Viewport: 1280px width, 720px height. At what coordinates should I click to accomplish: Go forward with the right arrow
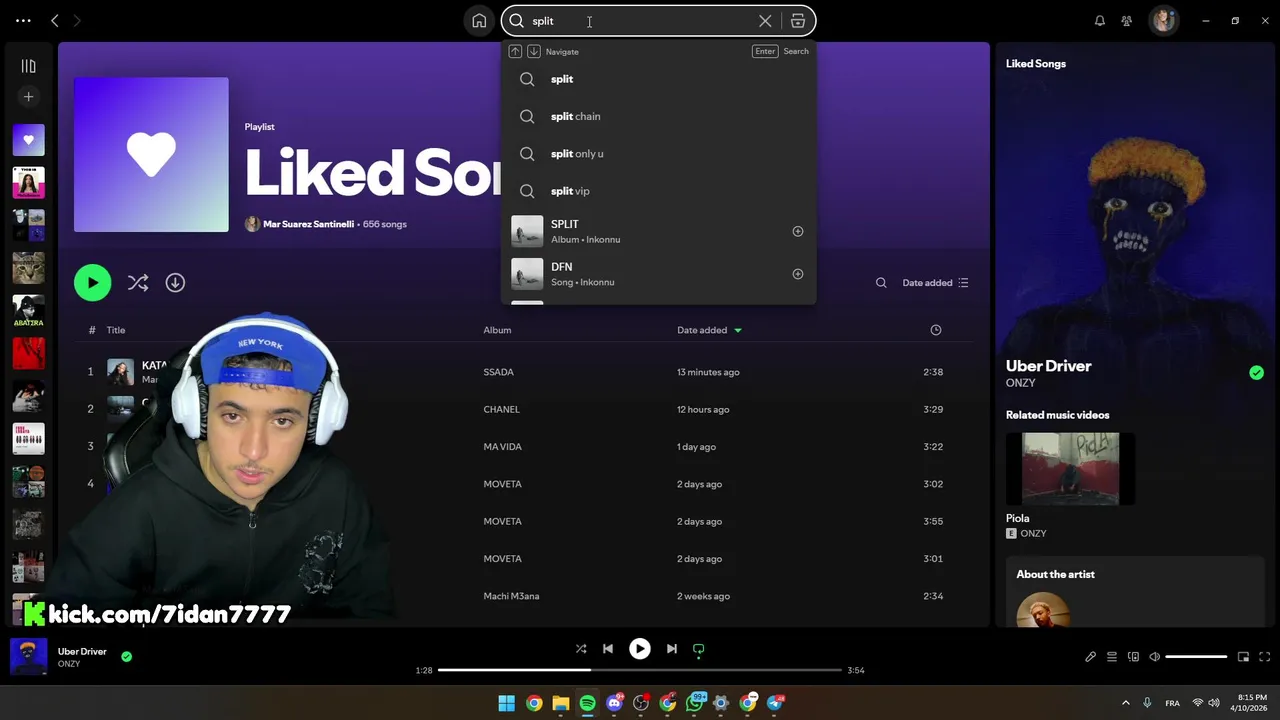(77, 21)
